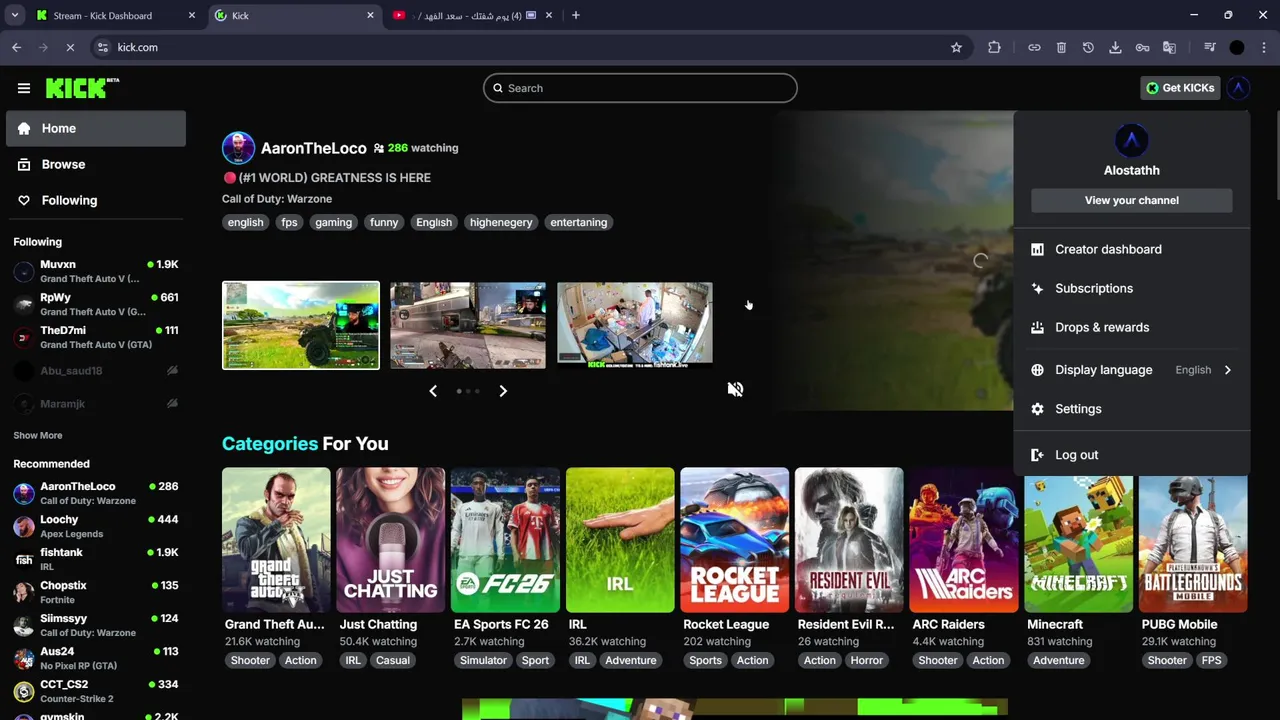Viewport: 1280px width, 720px height.
Task: Click the Horror tag under Resident Evil
Action: pyautogui.click(x=866, y=660)
